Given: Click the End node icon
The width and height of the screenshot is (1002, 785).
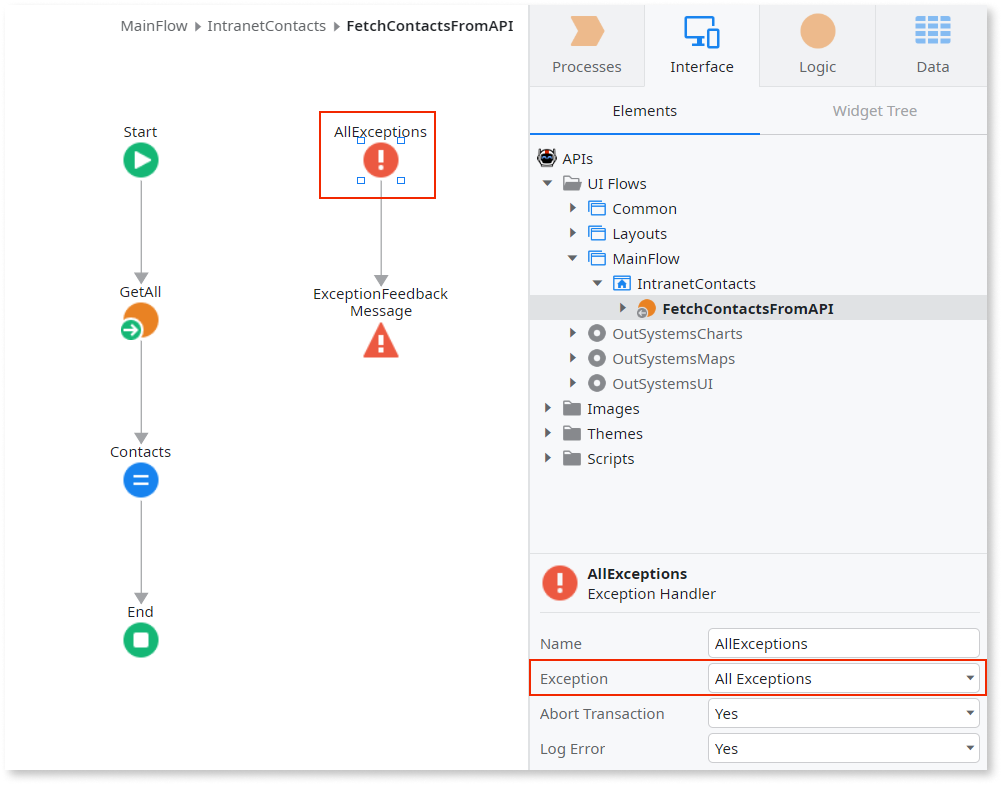Looking at the screenshot, I should pyautogui.click(x=141, y=640).
